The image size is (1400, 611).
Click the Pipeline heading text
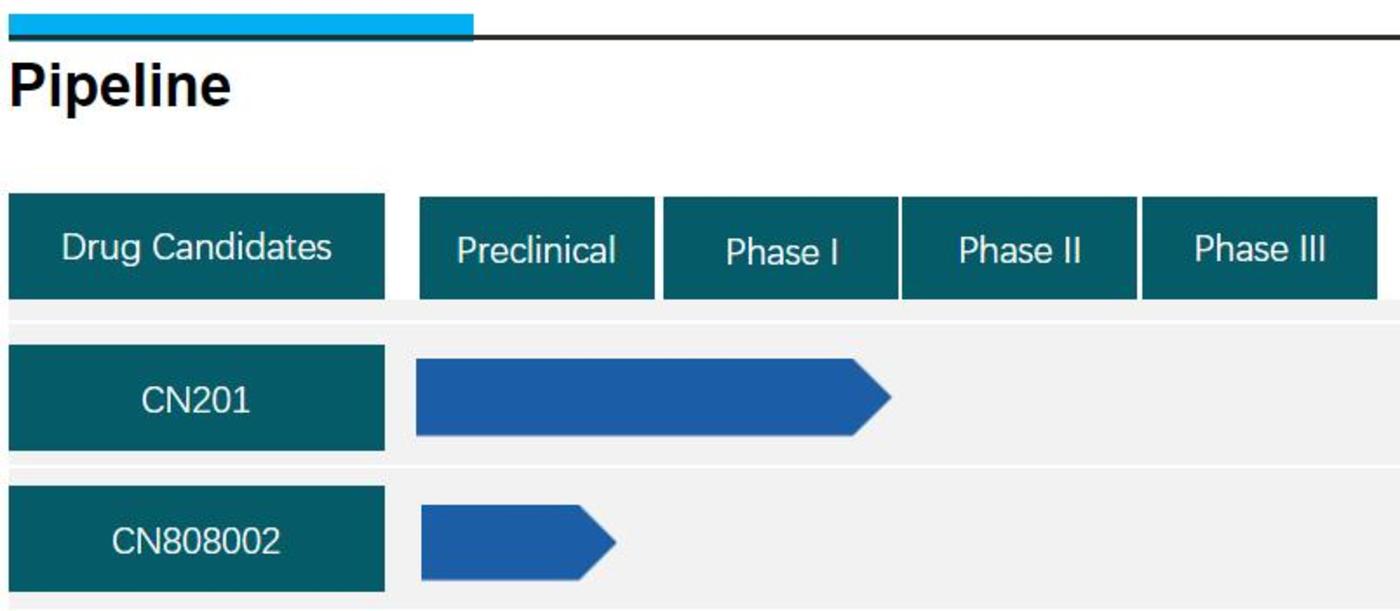[120, 86]
